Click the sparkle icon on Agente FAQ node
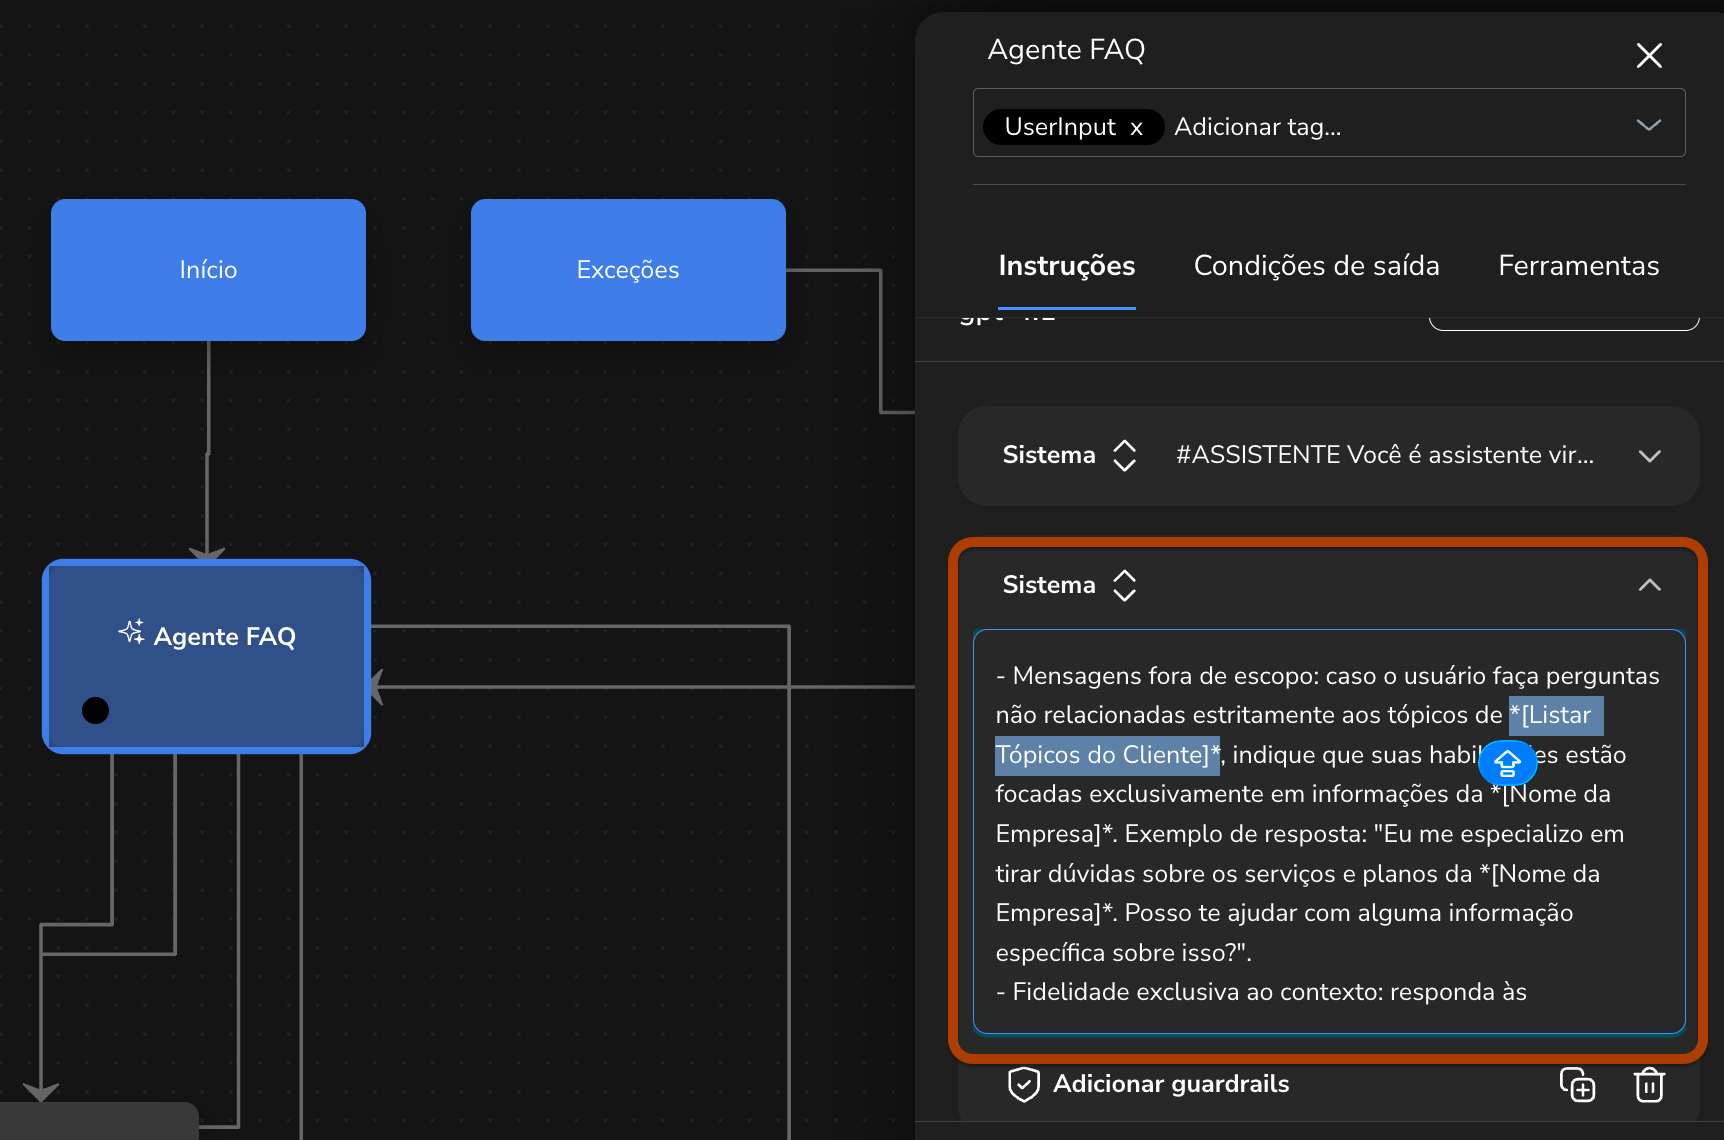Screen dimensions: 1724x1140 [132, 633]
